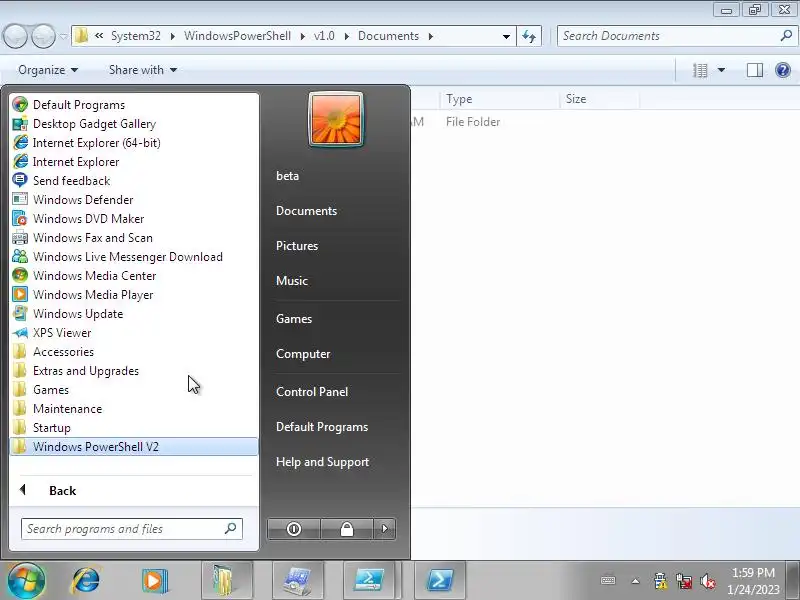Open address bar history dropdown
This screenshot has height=600, width=800.
506,36
